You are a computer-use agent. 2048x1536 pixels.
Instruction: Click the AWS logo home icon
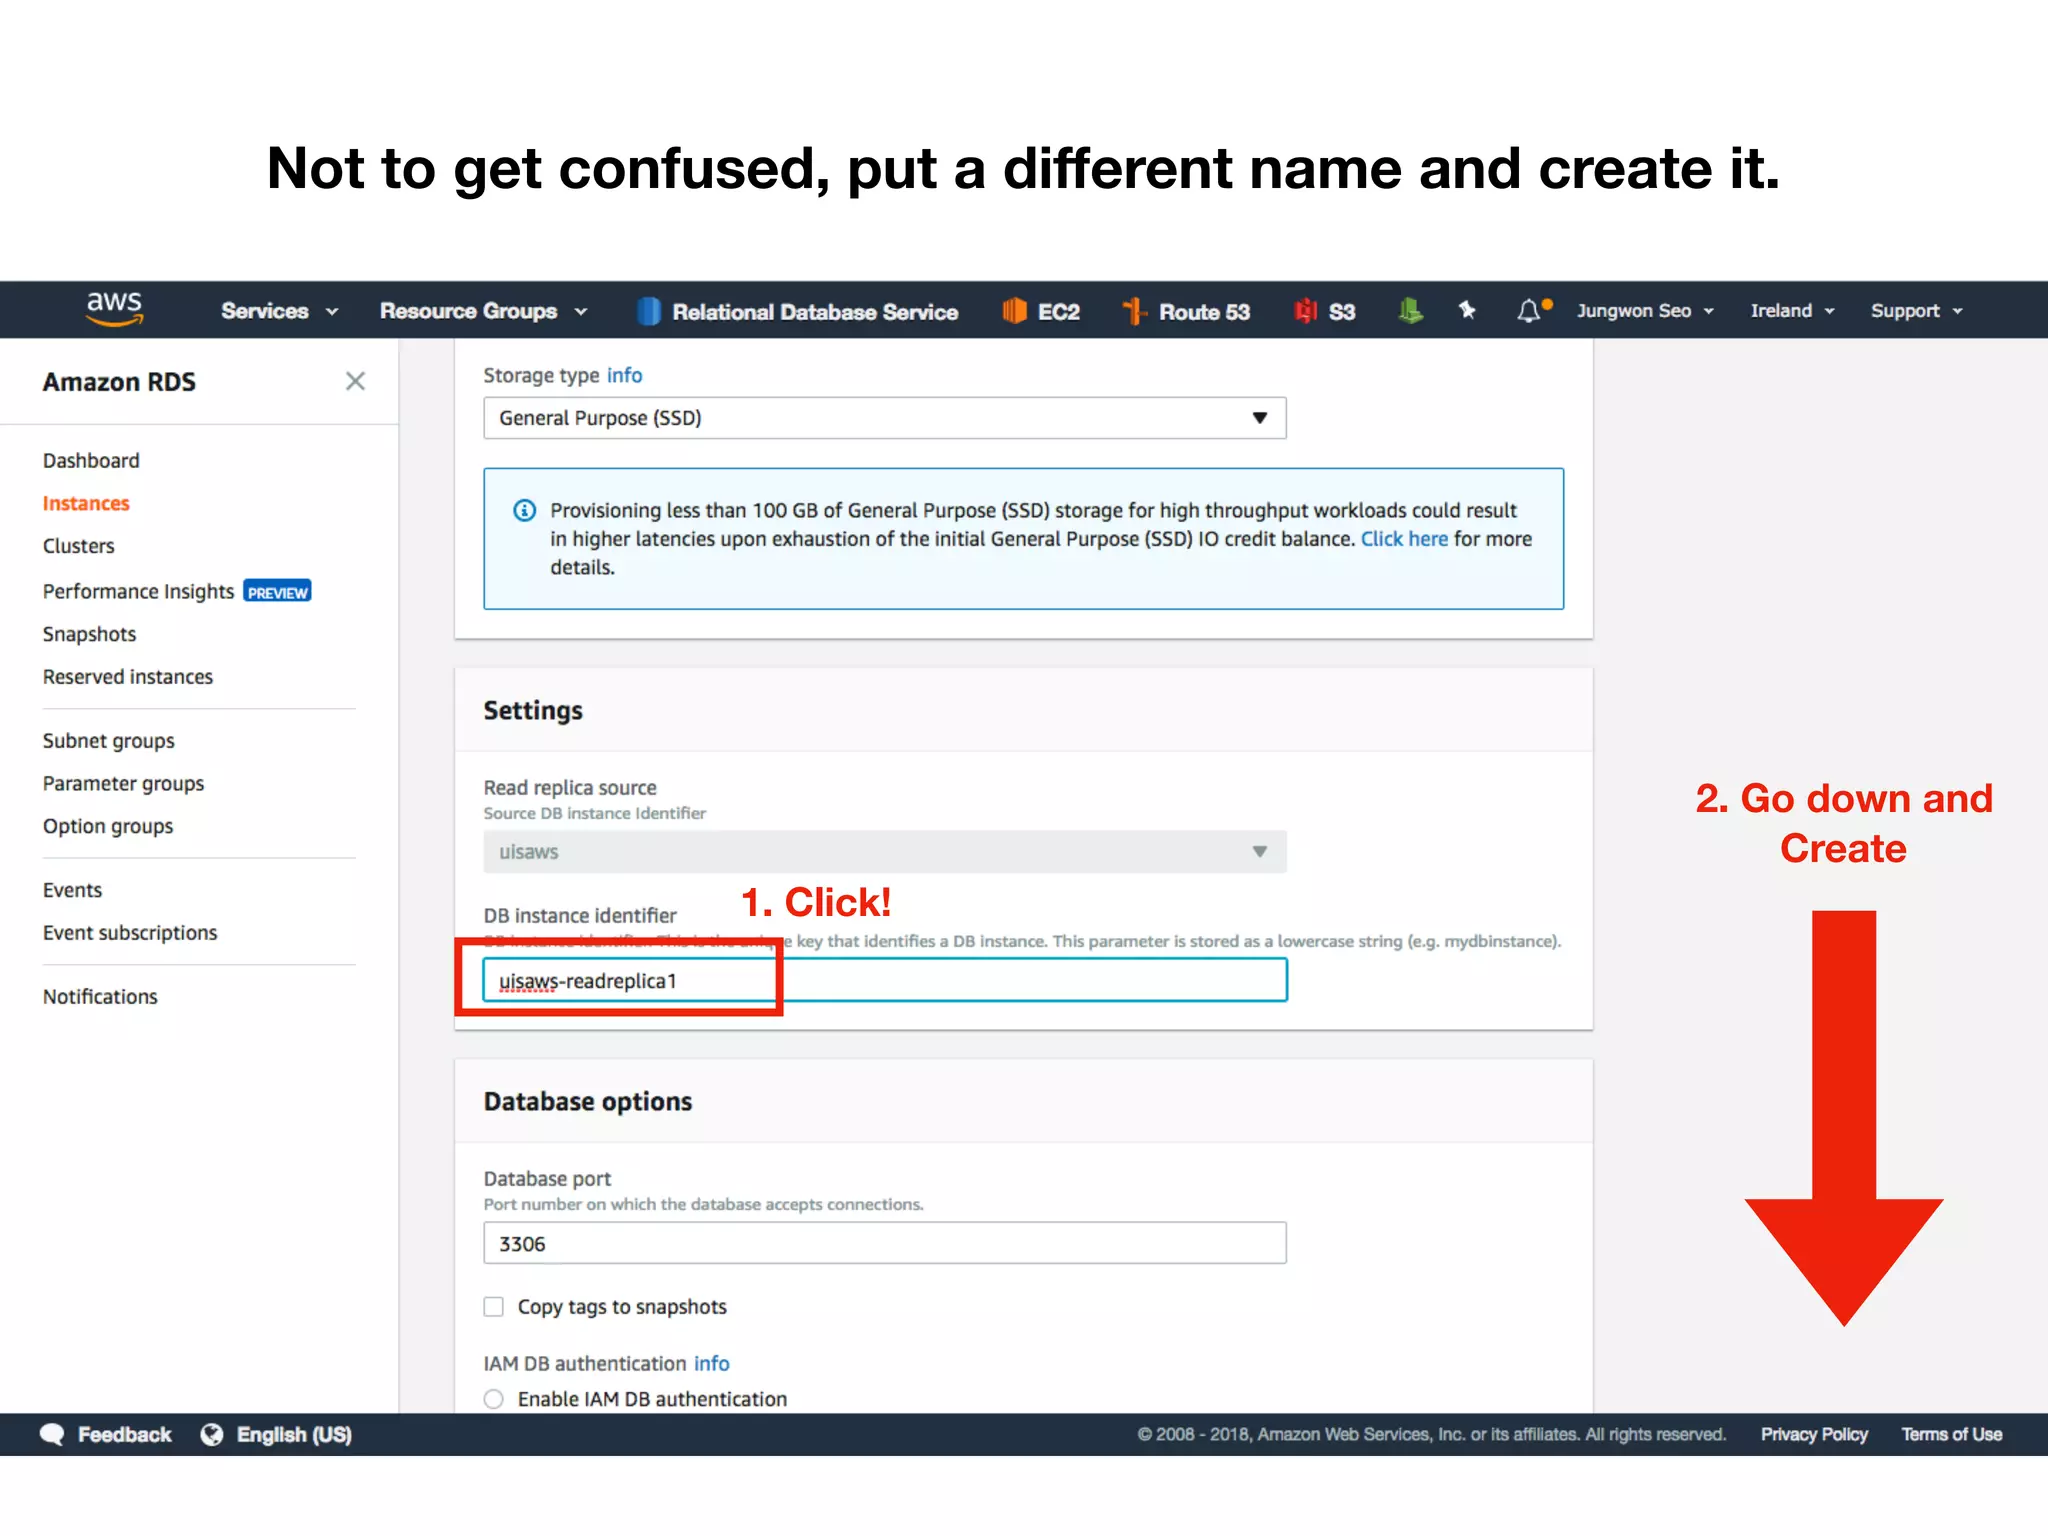click(x=115, y=309)
